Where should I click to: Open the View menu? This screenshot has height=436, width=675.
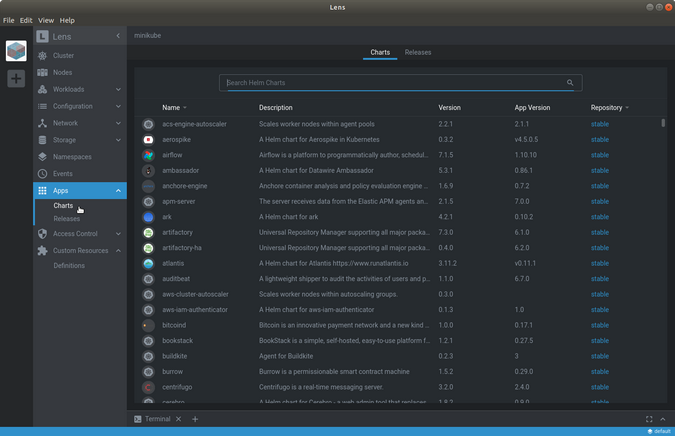click(46, 20)
